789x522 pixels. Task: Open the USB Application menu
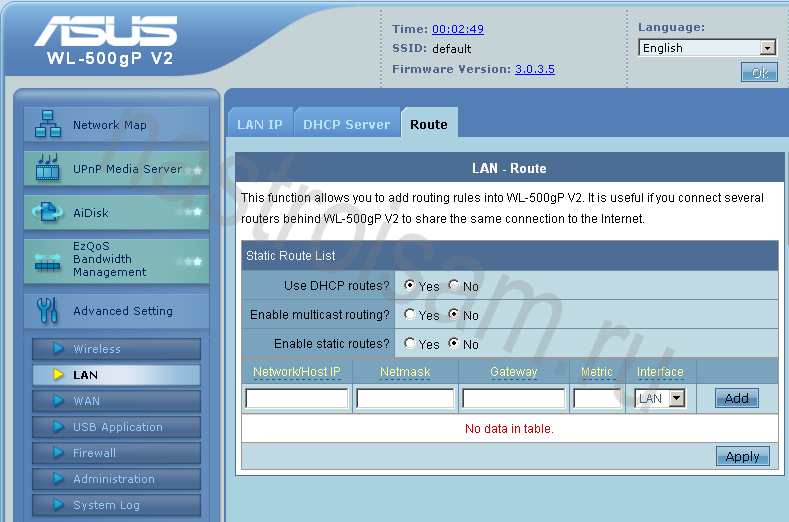coord(116,427)
